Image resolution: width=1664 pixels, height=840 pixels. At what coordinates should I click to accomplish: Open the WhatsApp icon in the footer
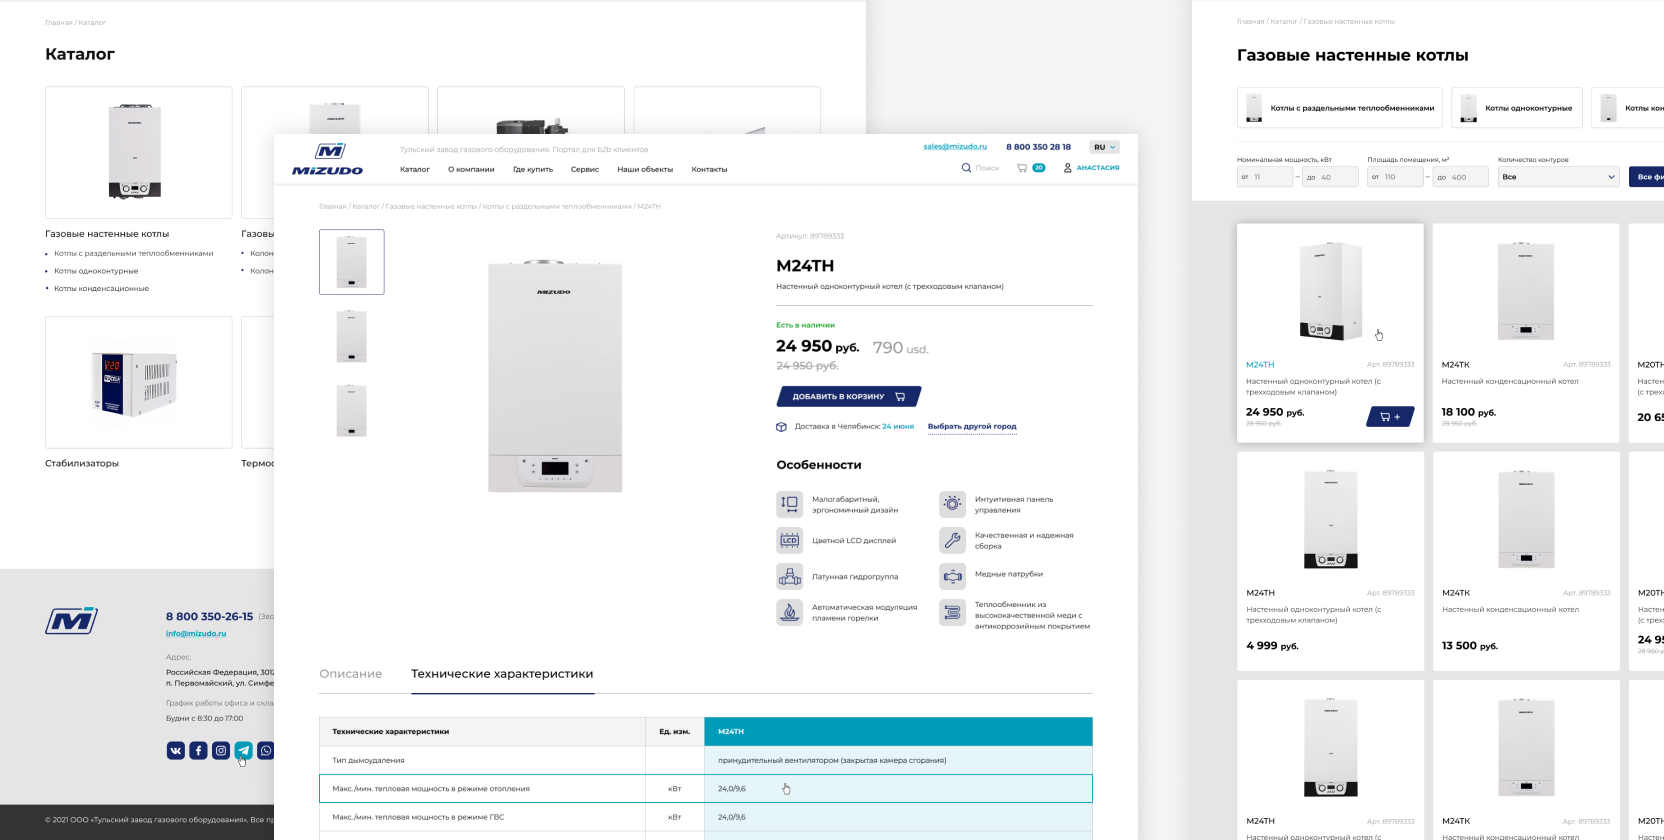pyautogui.click(x=266, y=750)
